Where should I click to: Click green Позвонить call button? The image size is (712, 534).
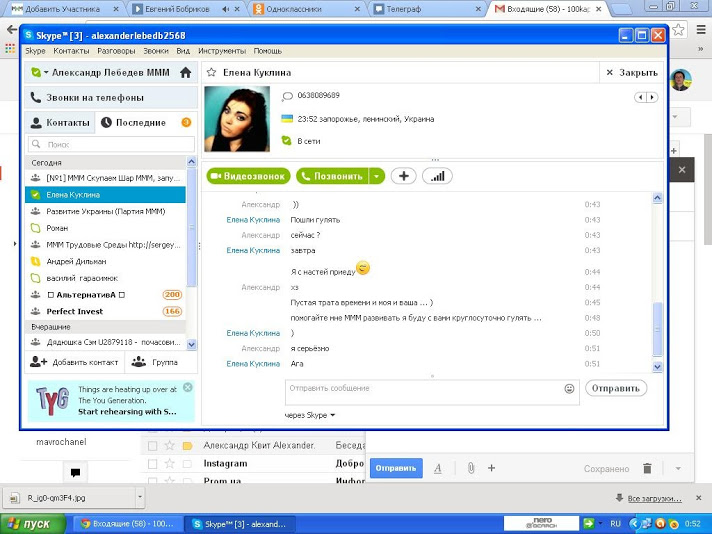[332, 176]
